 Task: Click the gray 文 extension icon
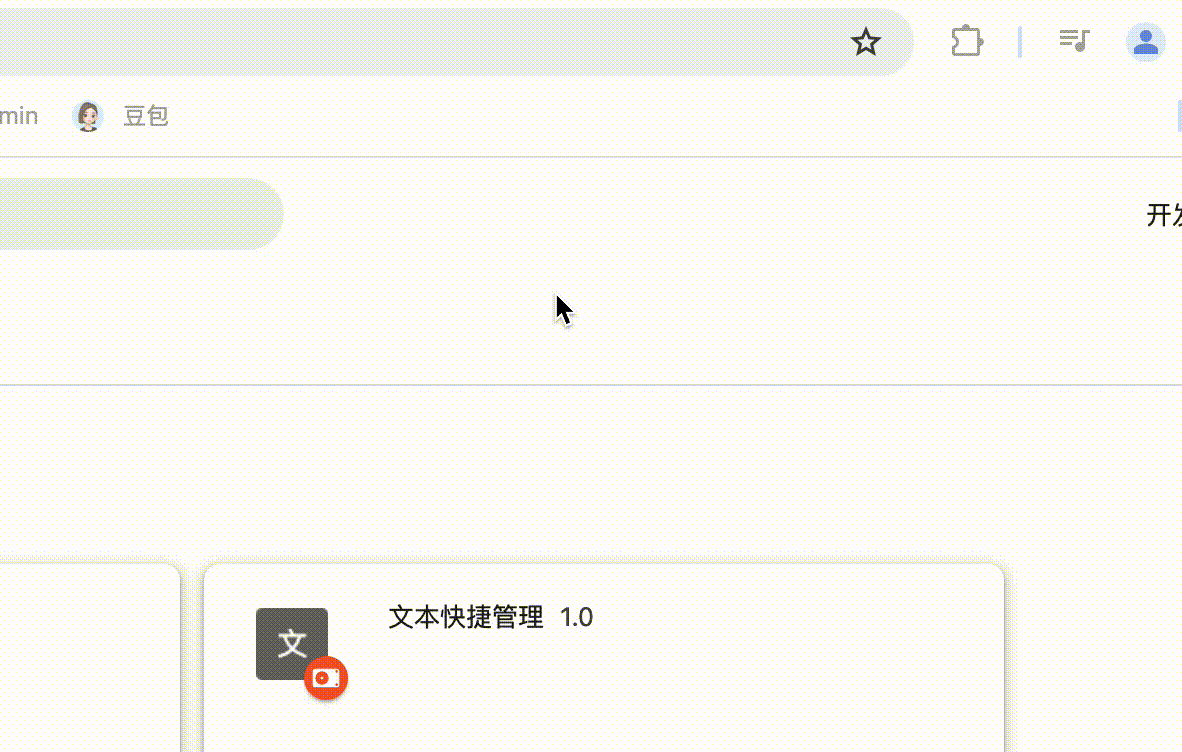click(292, 643)
